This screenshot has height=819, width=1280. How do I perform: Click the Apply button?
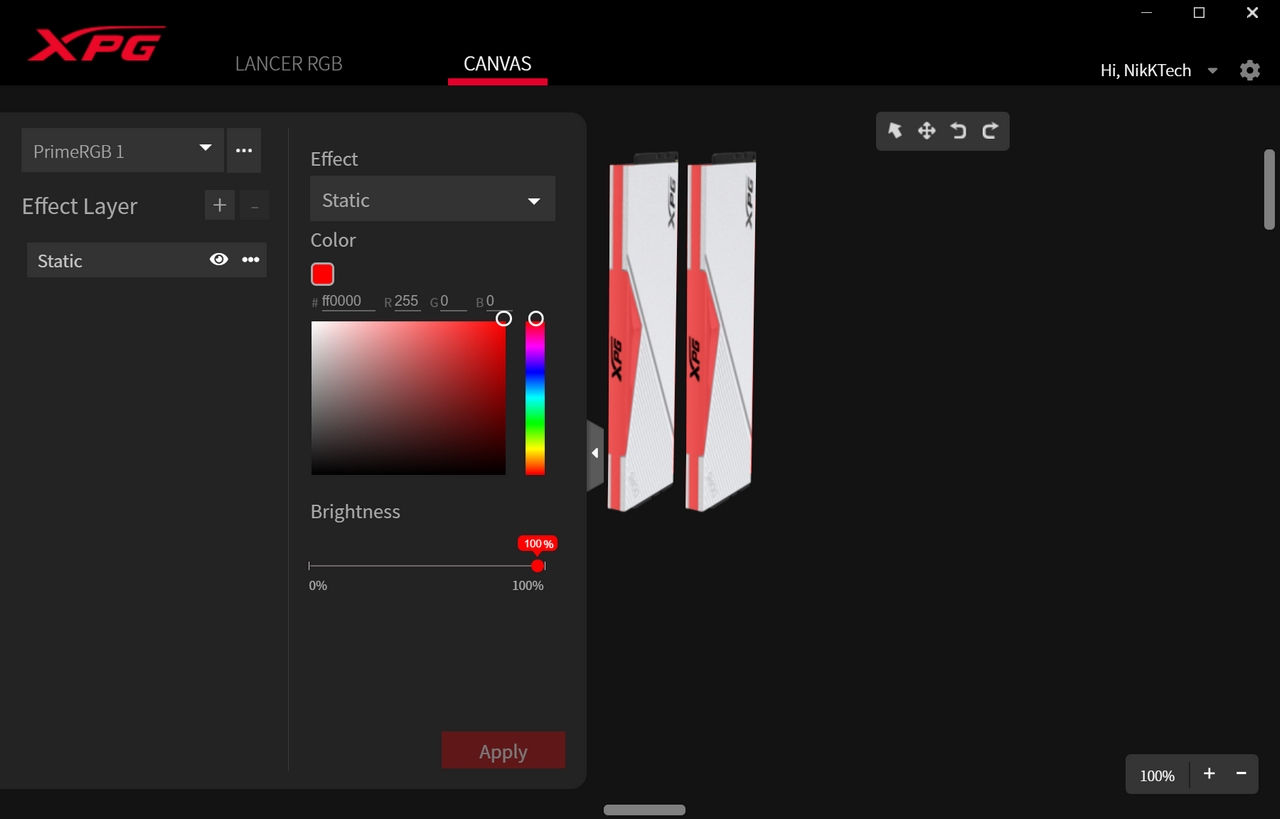503,751
